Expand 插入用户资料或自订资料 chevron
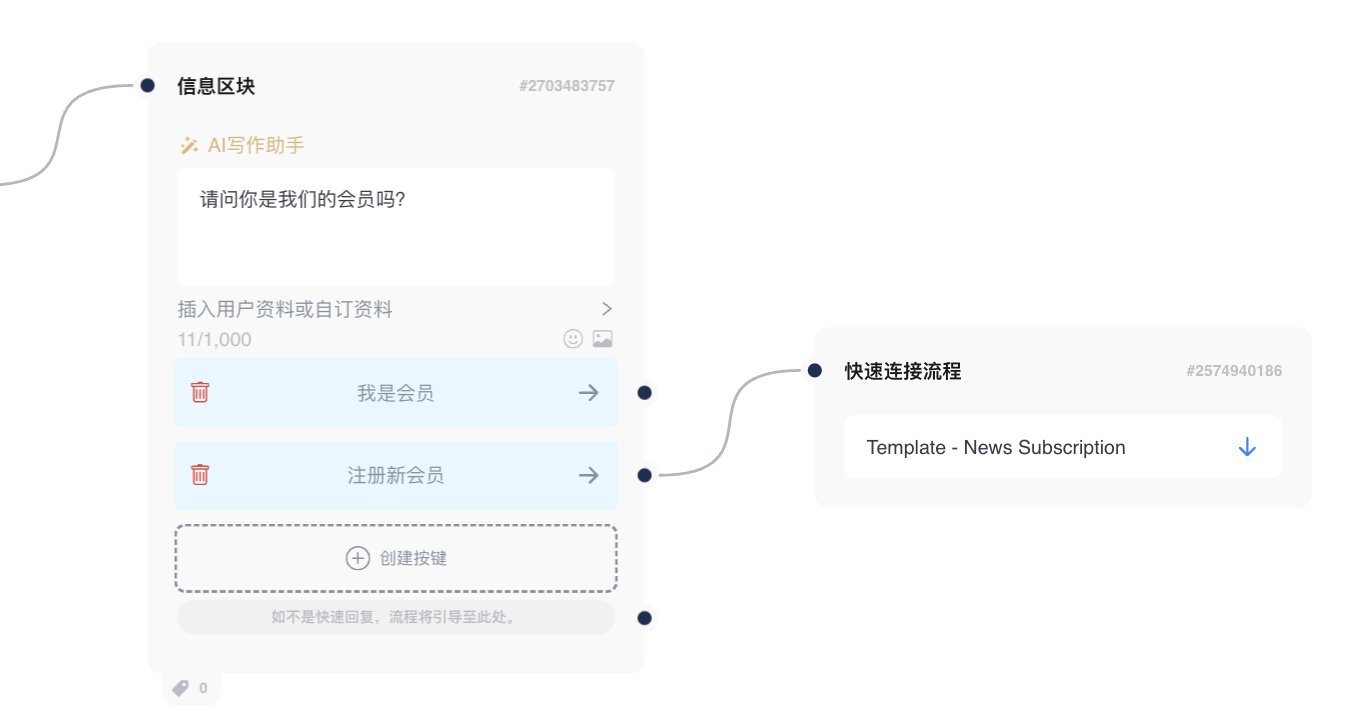Screen dimensions: 1358x728 tap(606, 309)
